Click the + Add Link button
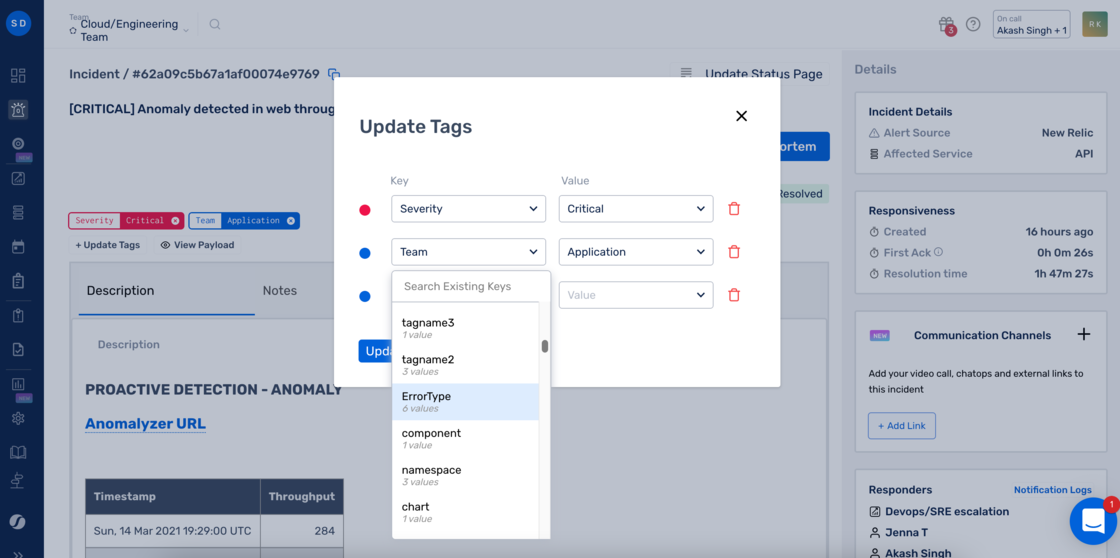Viewport: 1120px width, 558px height. (x=901, y=425)
